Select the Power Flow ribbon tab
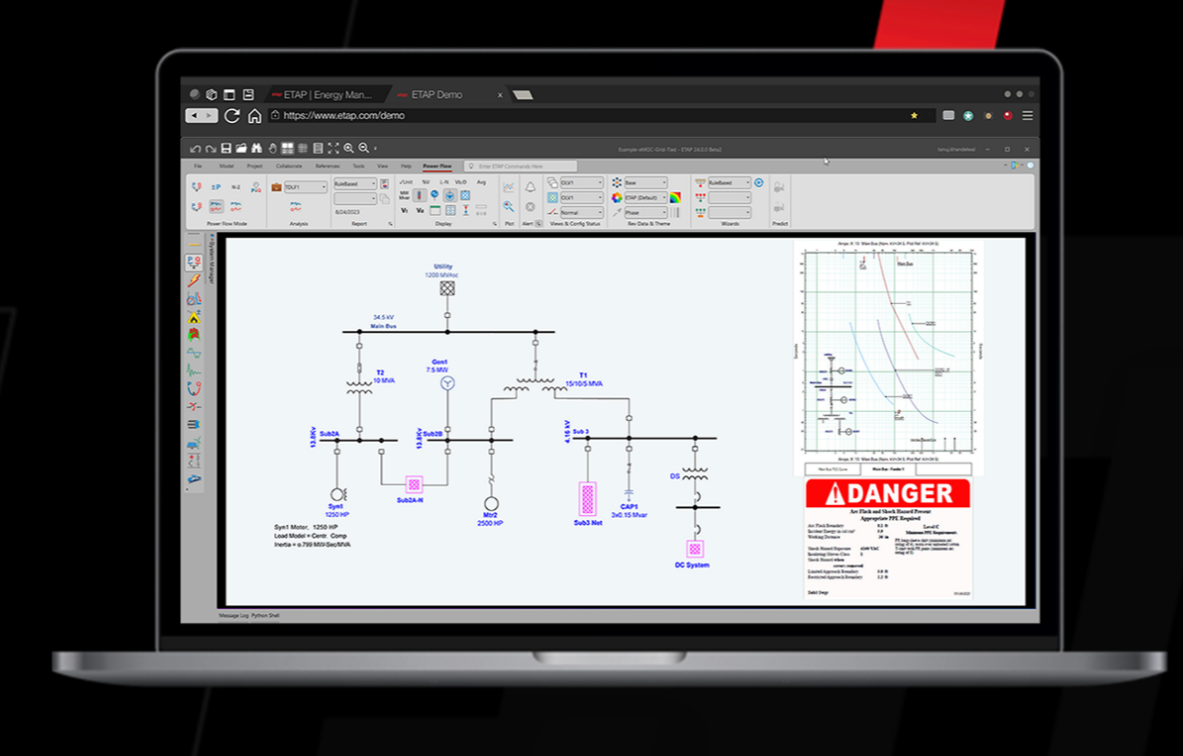 point(437,166)
